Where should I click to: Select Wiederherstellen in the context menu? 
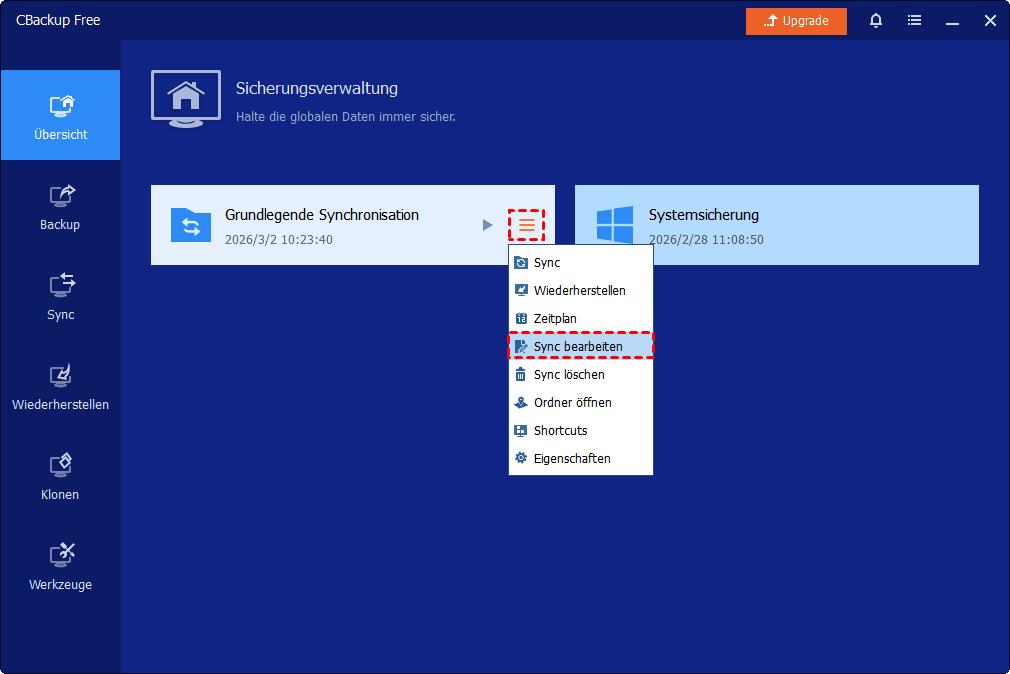[580, 291]
